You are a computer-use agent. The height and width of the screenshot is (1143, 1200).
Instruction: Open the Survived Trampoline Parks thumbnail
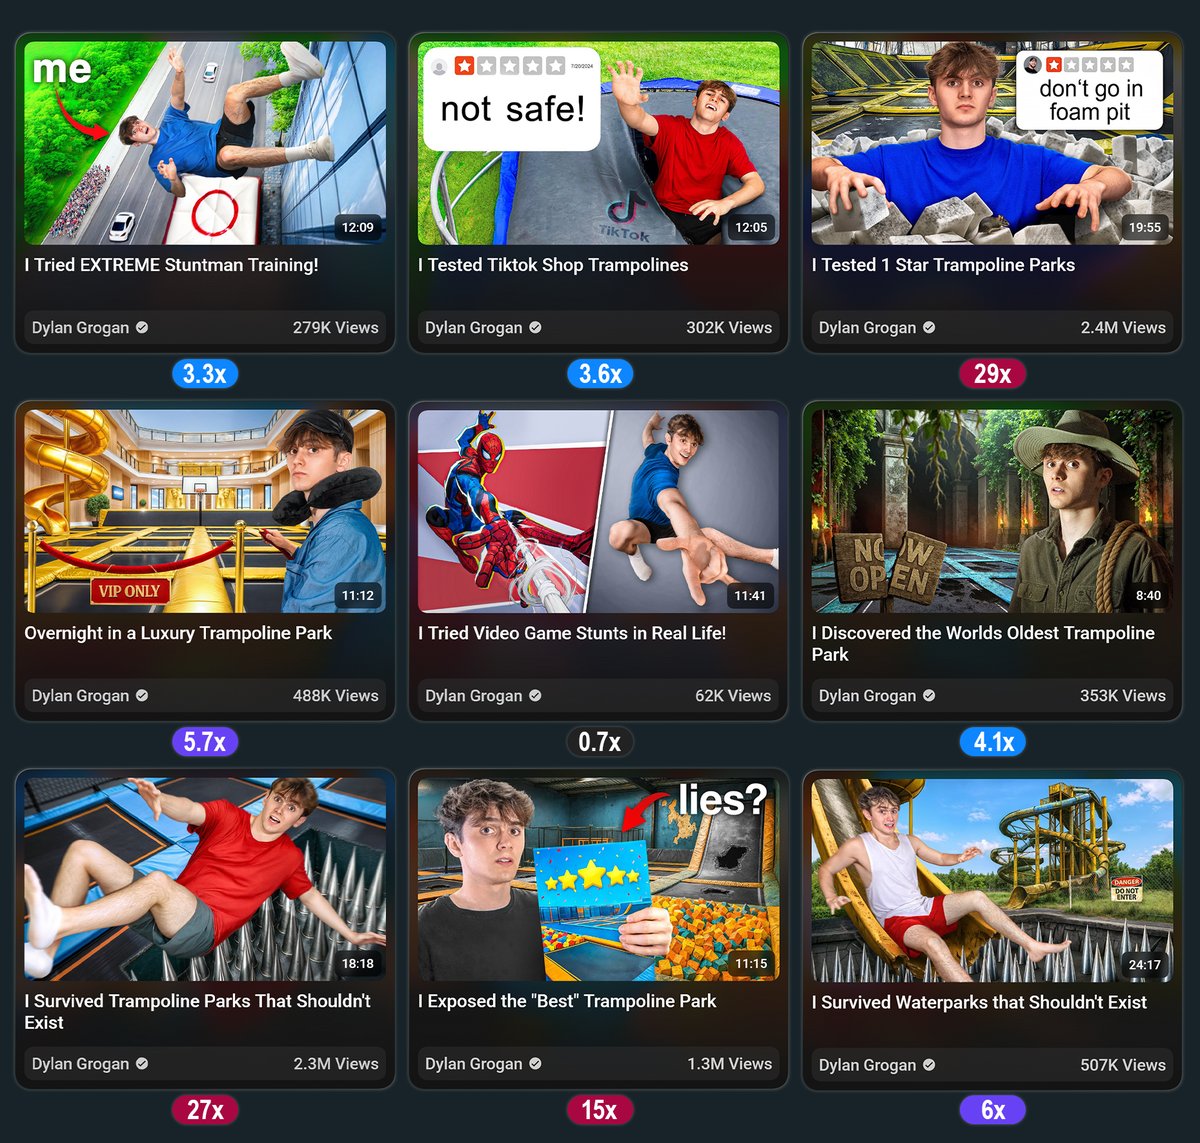click(205, 879)
